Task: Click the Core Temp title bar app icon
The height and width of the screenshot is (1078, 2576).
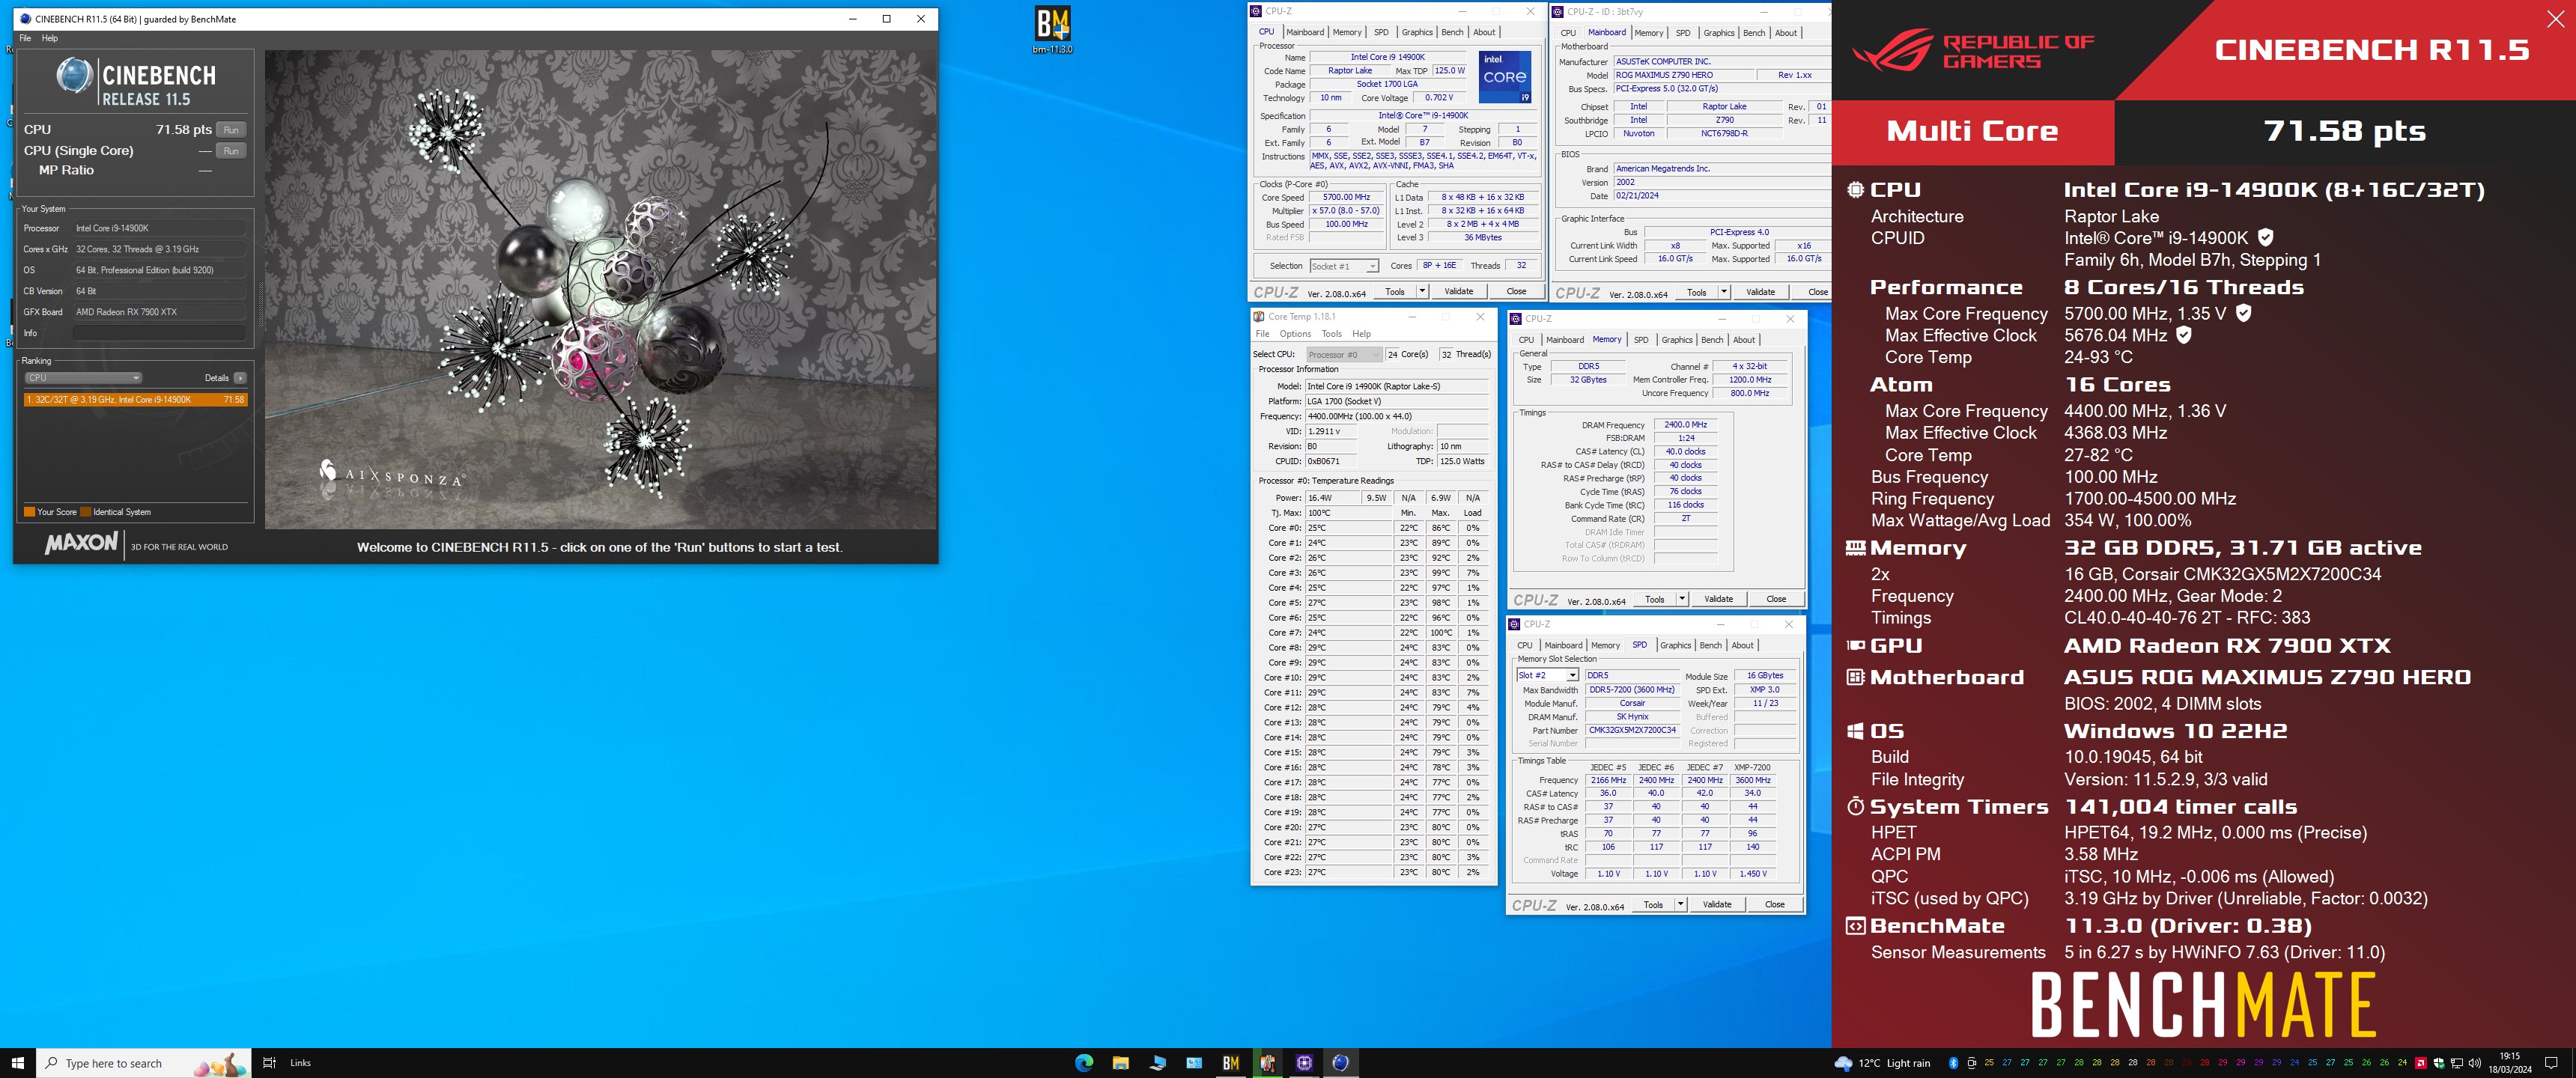Action: [1259, 316]
